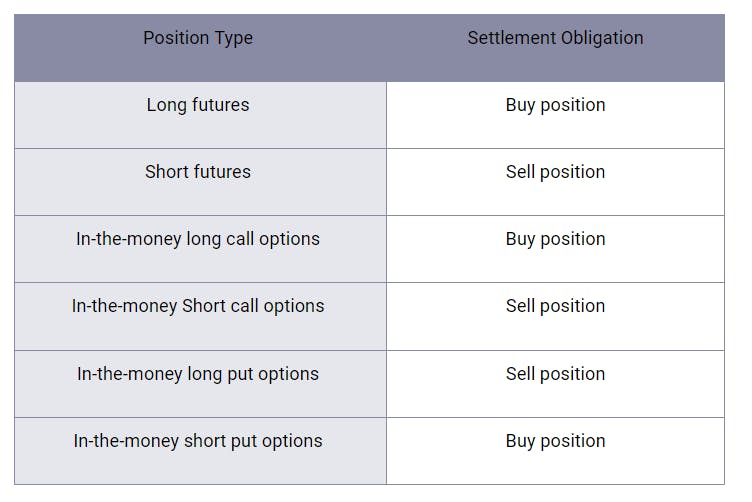The height and width of the screenshot is (502, 752).
Task: Click the Position Type column header
Action: coord(198,39)
